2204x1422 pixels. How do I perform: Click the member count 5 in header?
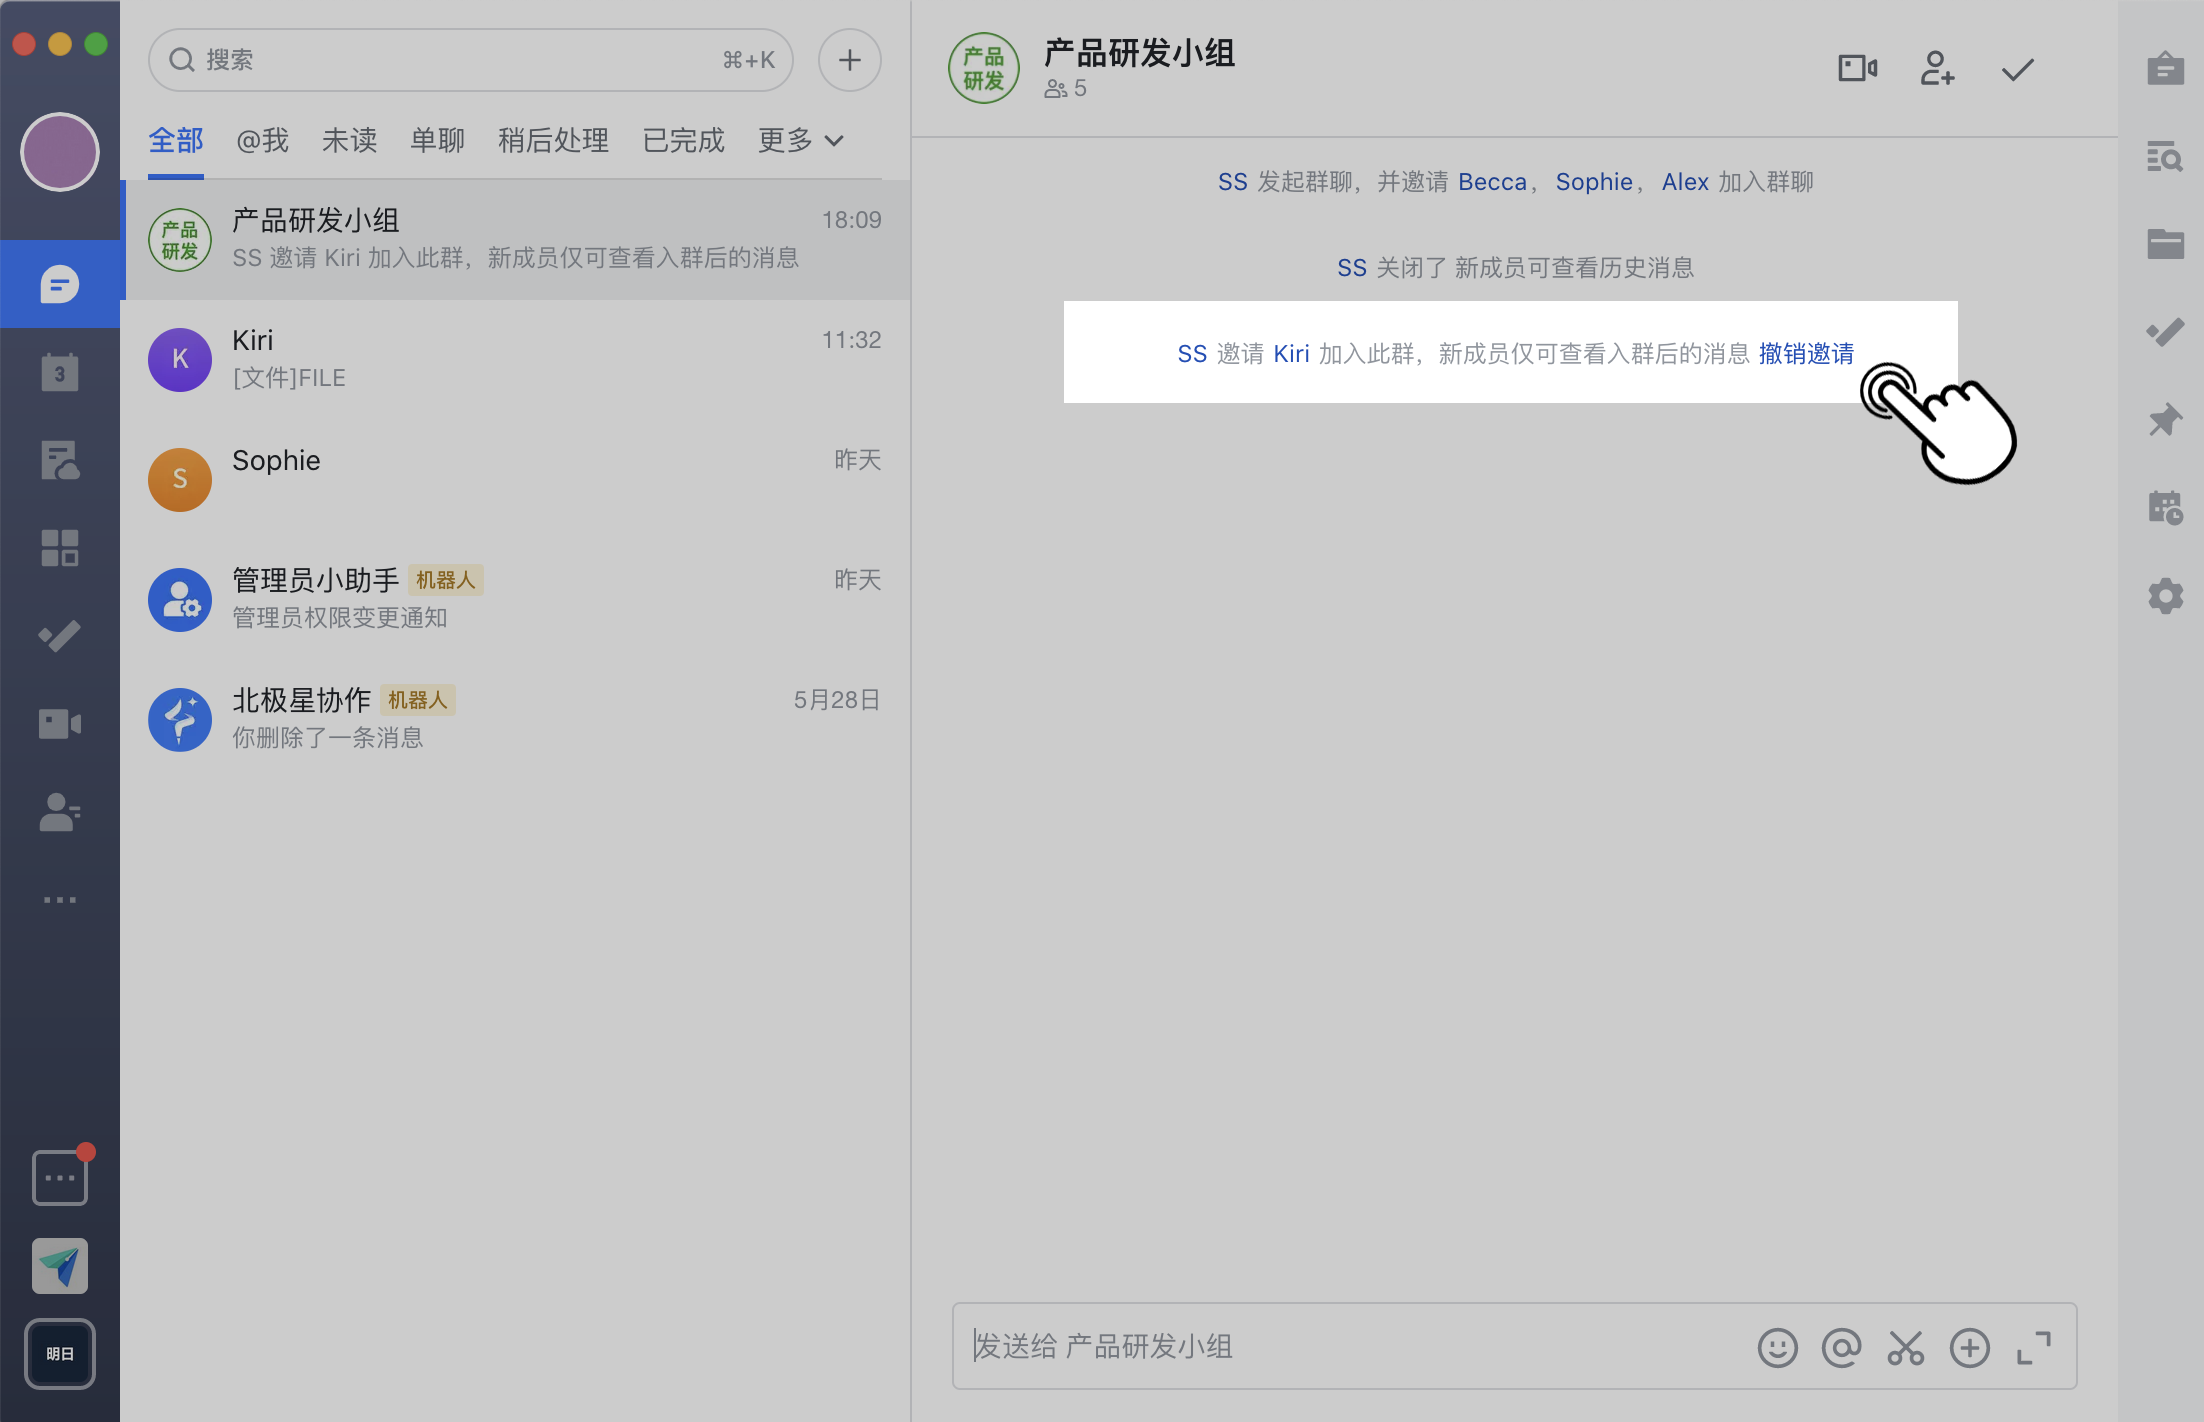[1065, 89]
